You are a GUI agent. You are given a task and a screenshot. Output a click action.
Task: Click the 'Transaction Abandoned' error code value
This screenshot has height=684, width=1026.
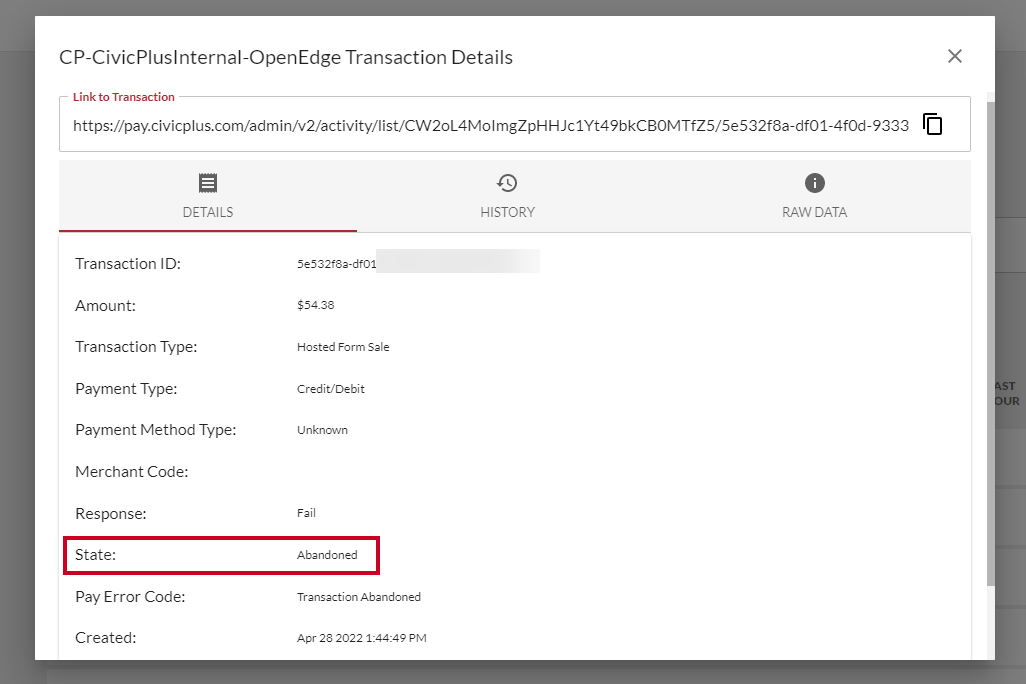359,597
